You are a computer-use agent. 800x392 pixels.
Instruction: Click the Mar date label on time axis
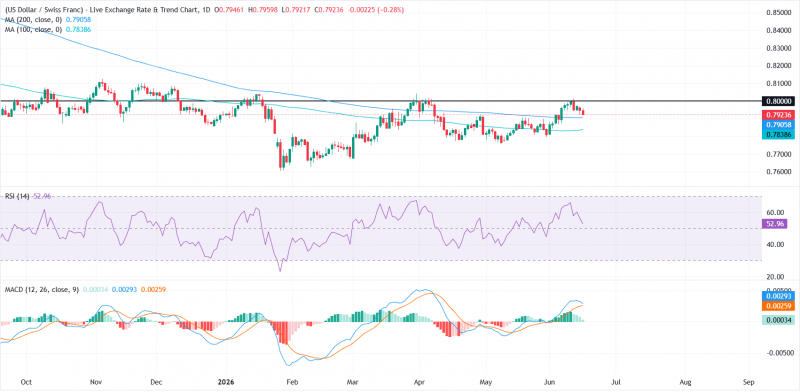(353, 382)
